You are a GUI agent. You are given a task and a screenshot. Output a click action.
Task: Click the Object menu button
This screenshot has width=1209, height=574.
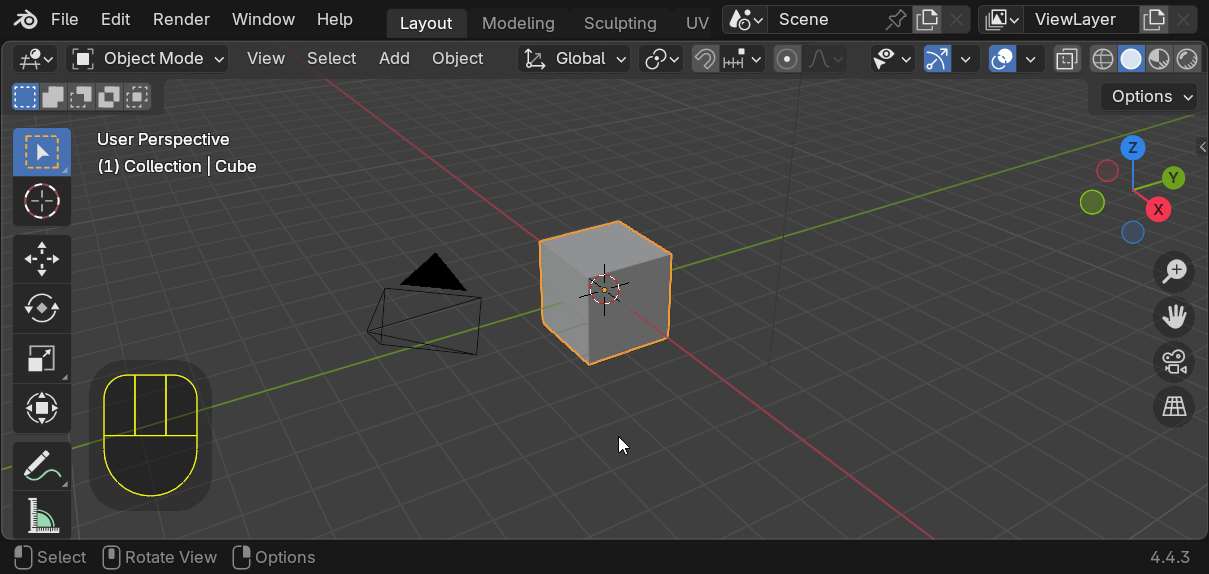pyautogui.click(x=457, y=59)
